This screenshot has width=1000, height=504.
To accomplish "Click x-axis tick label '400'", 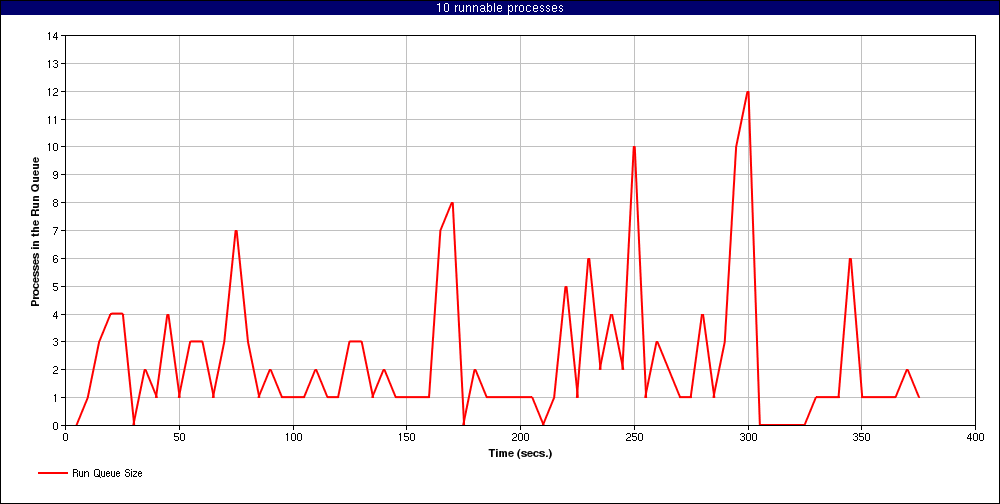I will coord(975,438).
